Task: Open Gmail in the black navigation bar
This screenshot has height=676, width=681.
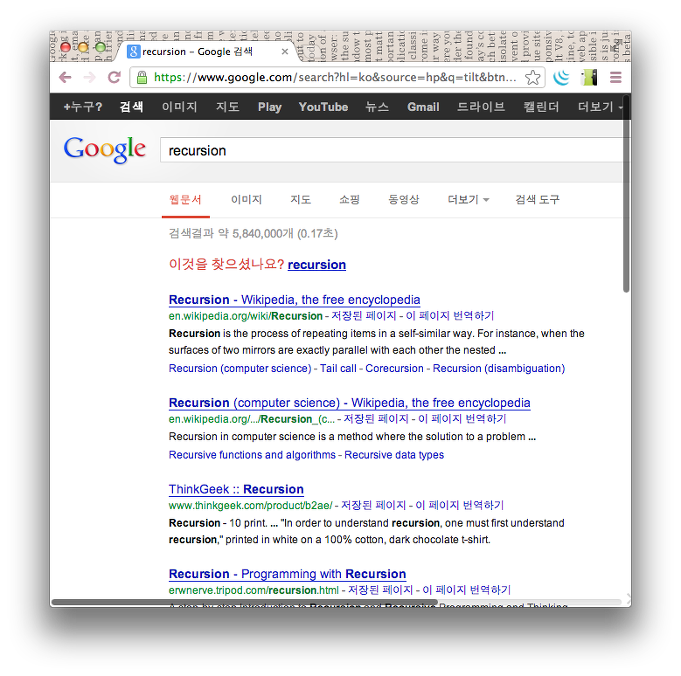Action: [423, 107]
